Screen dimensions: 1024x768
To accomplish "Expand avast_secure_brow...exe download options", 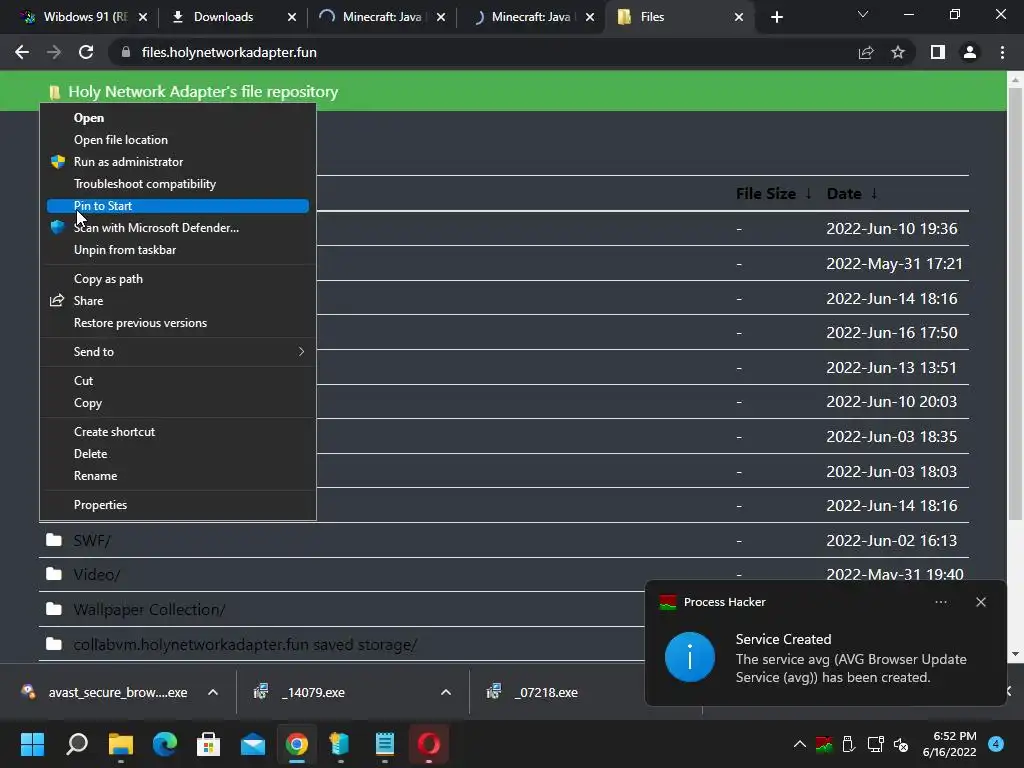I will pyautogui.click(x=213, y=692).
